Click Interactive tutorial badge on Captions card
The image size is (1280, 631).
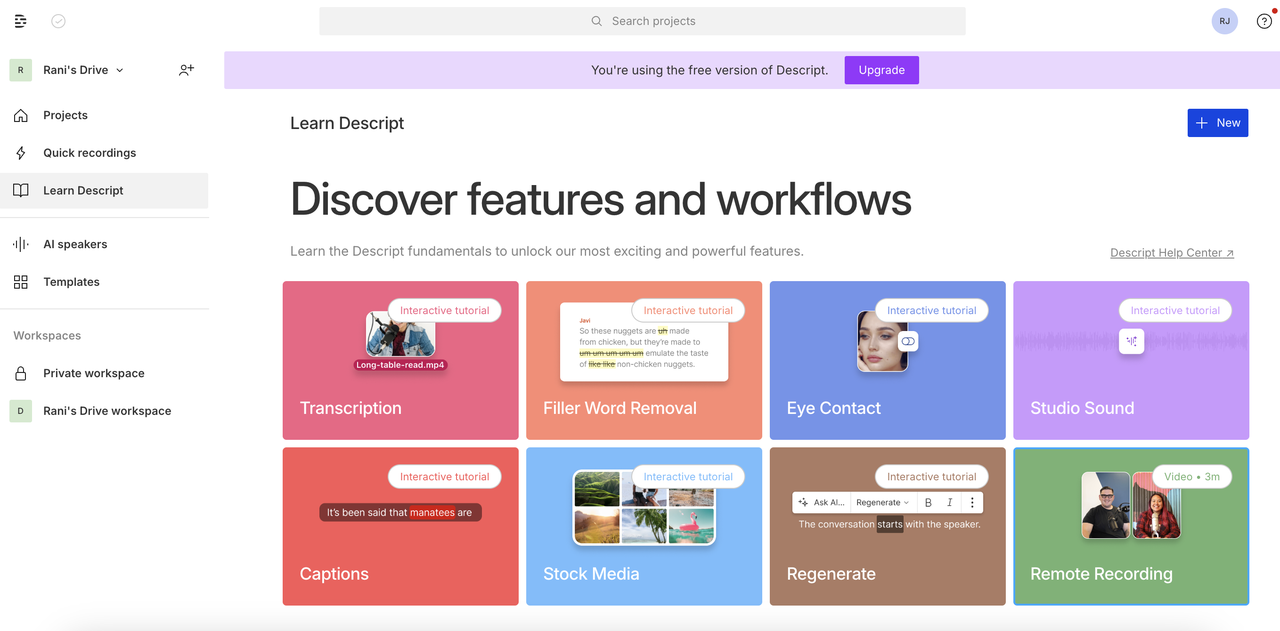coord(445,477)
